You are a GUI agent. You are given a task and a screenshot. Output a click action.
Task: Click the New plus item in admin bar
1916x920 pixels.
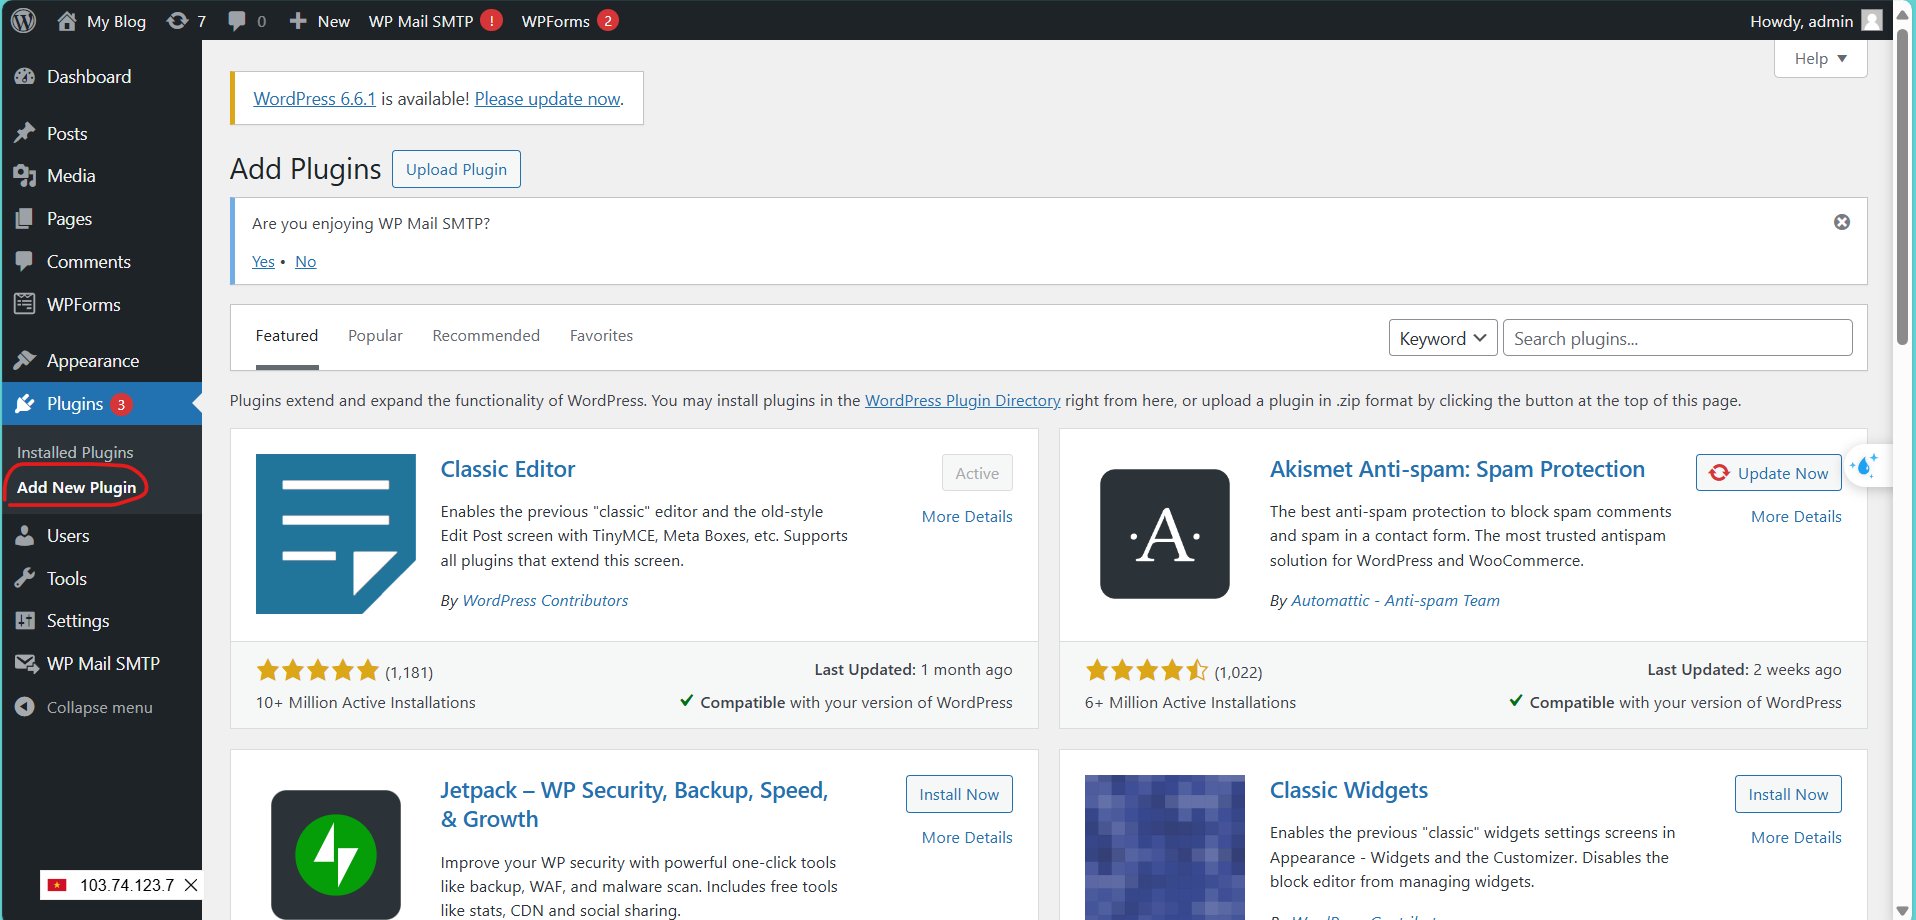click(x=319, y=21)
